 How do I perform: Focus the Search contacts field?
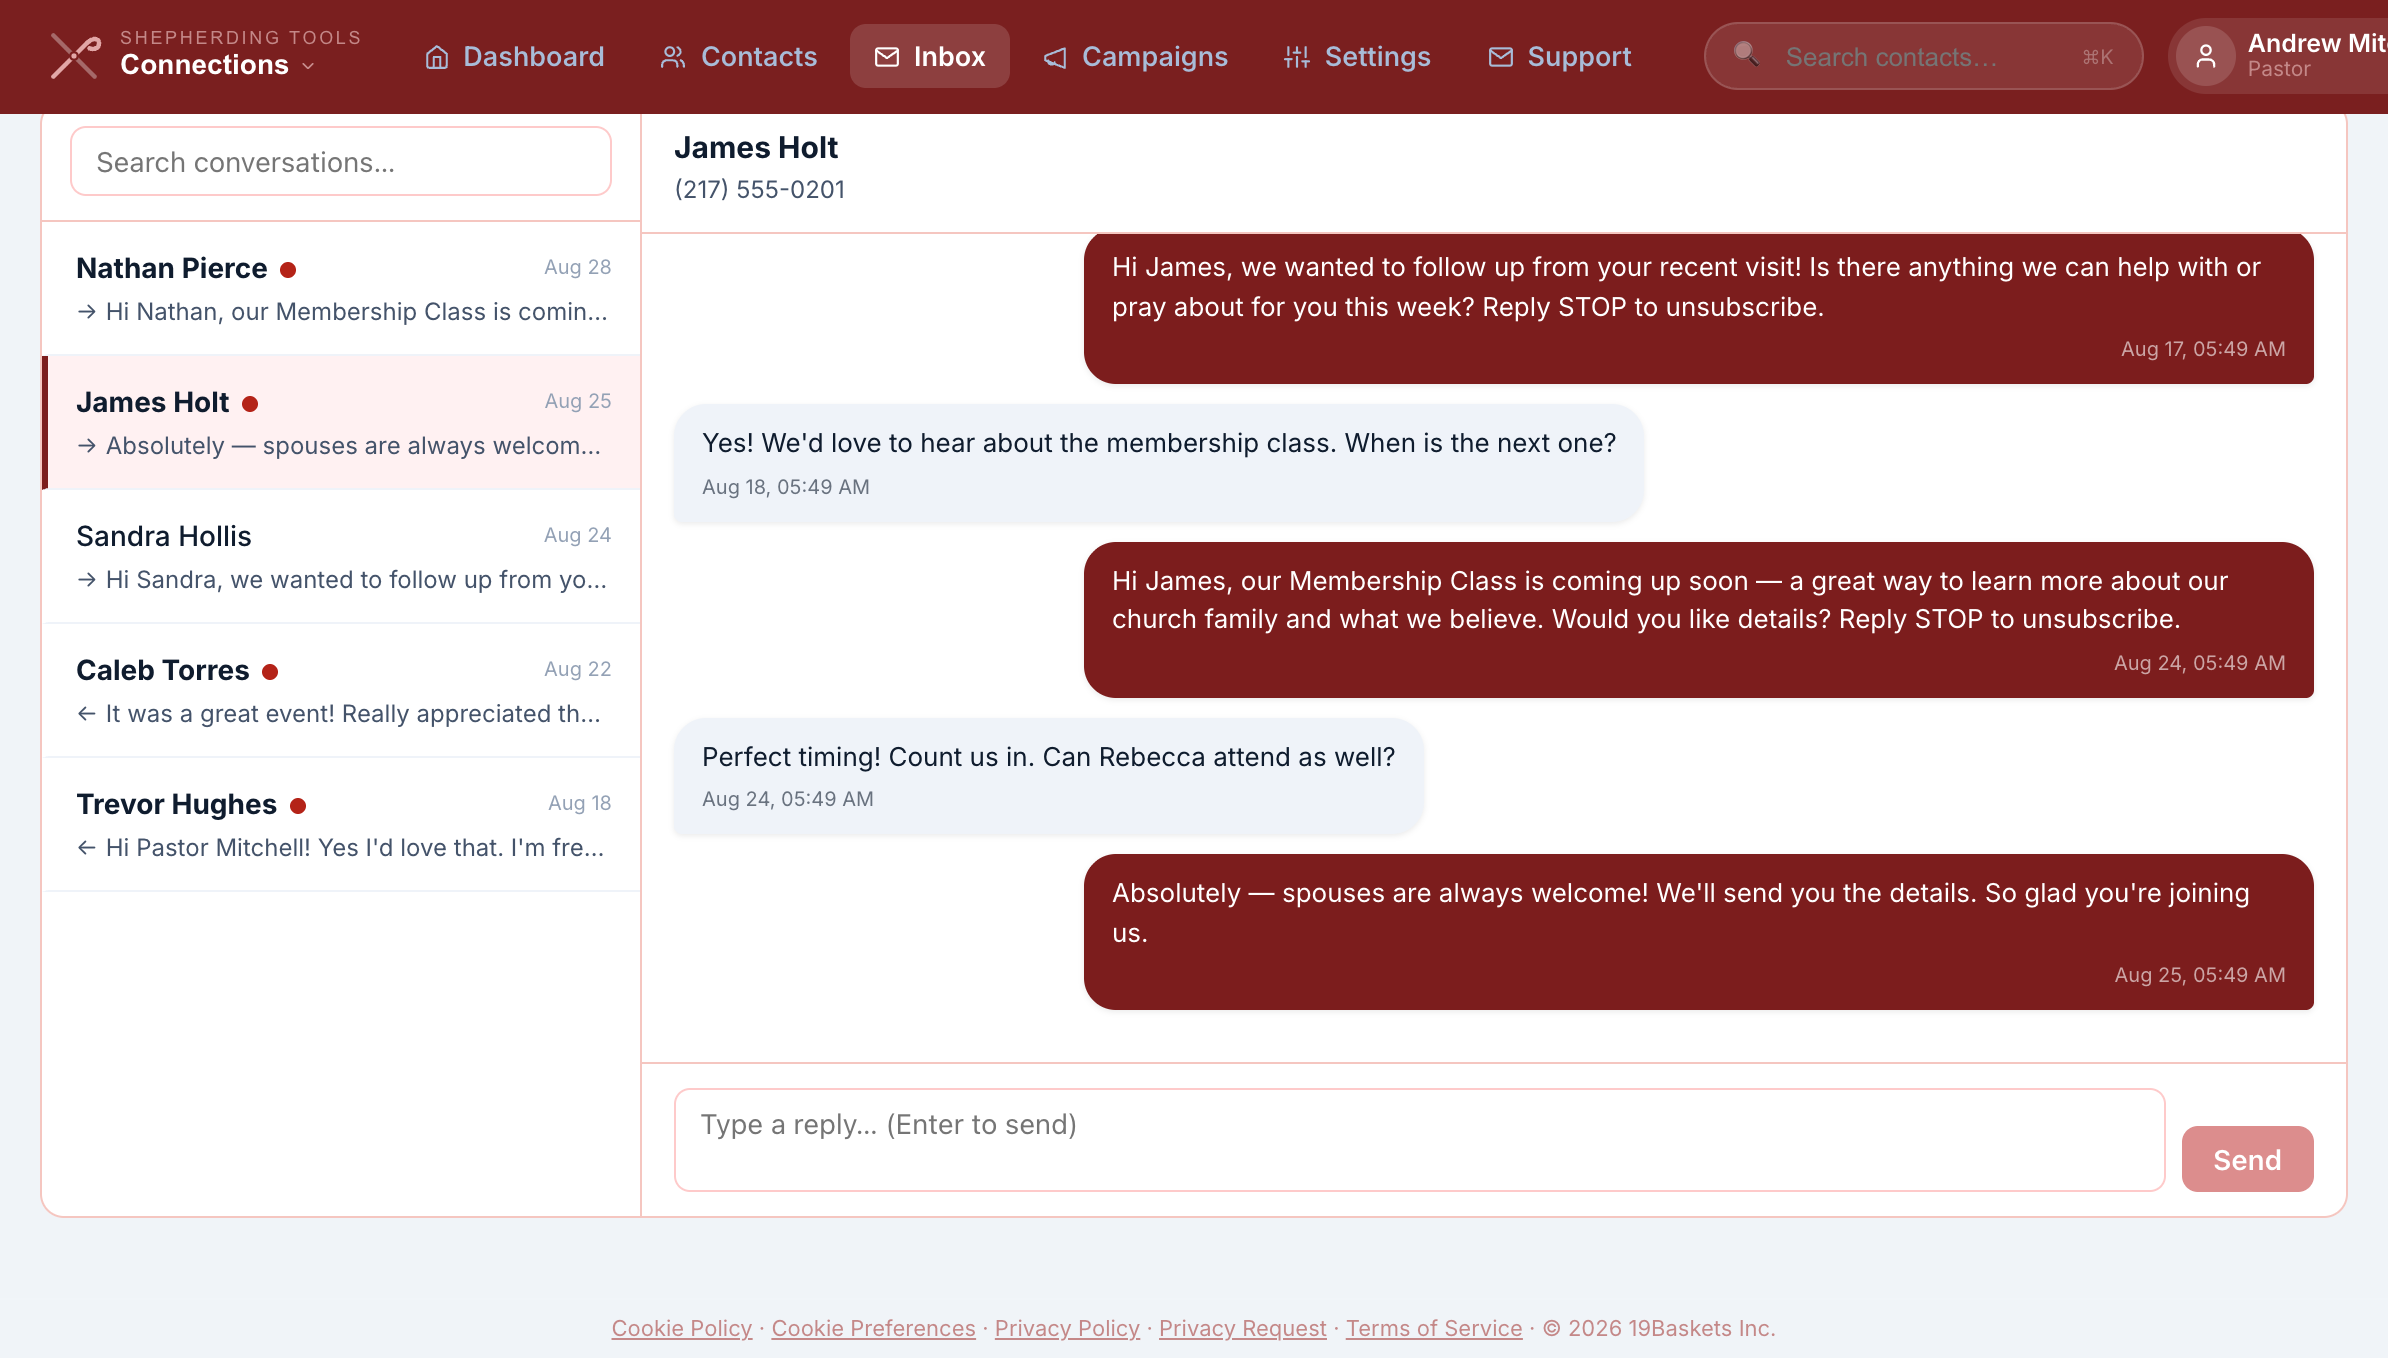[x=1922, y=57]
